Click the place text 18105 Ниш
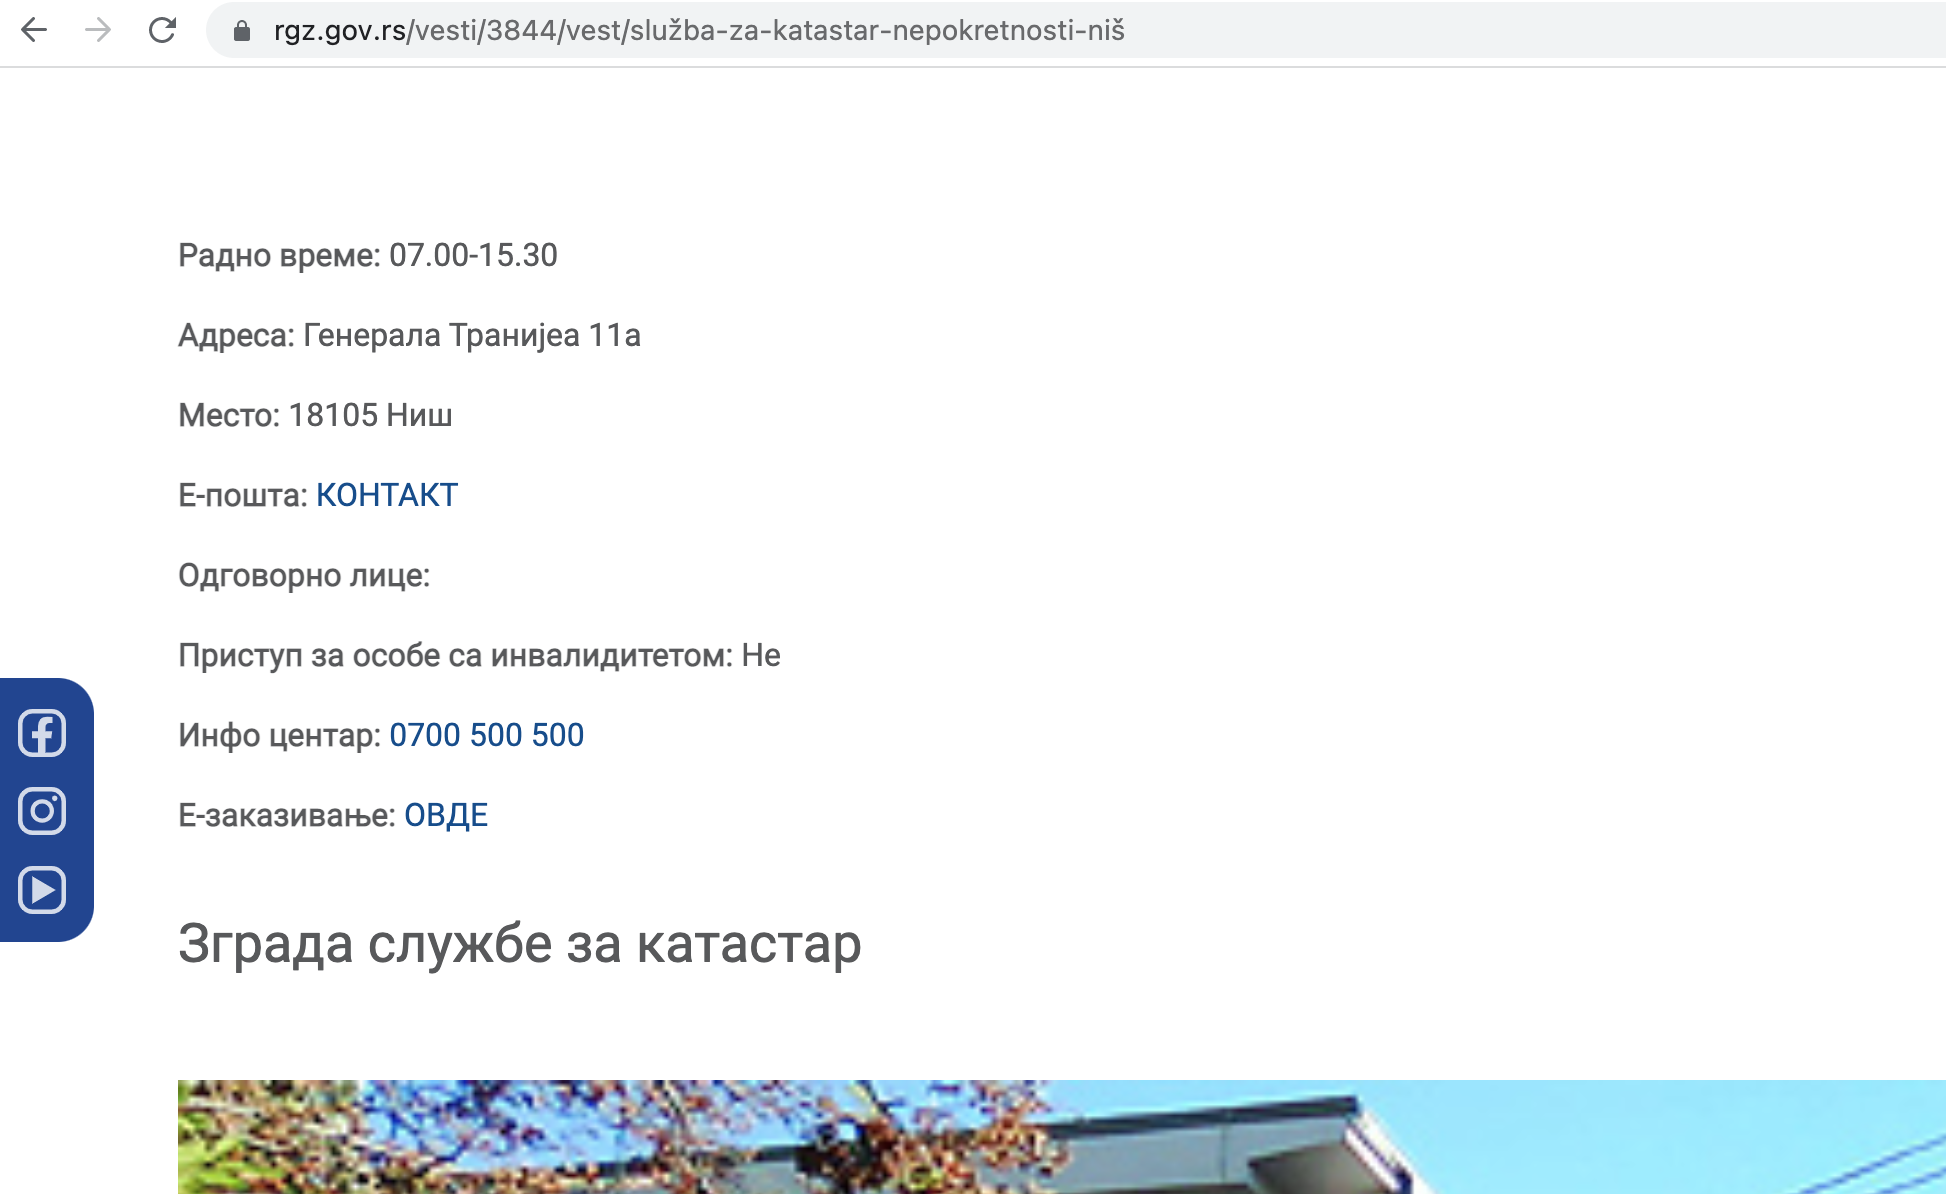This screenshot has width=1946, height=1194. coord(315,415)
